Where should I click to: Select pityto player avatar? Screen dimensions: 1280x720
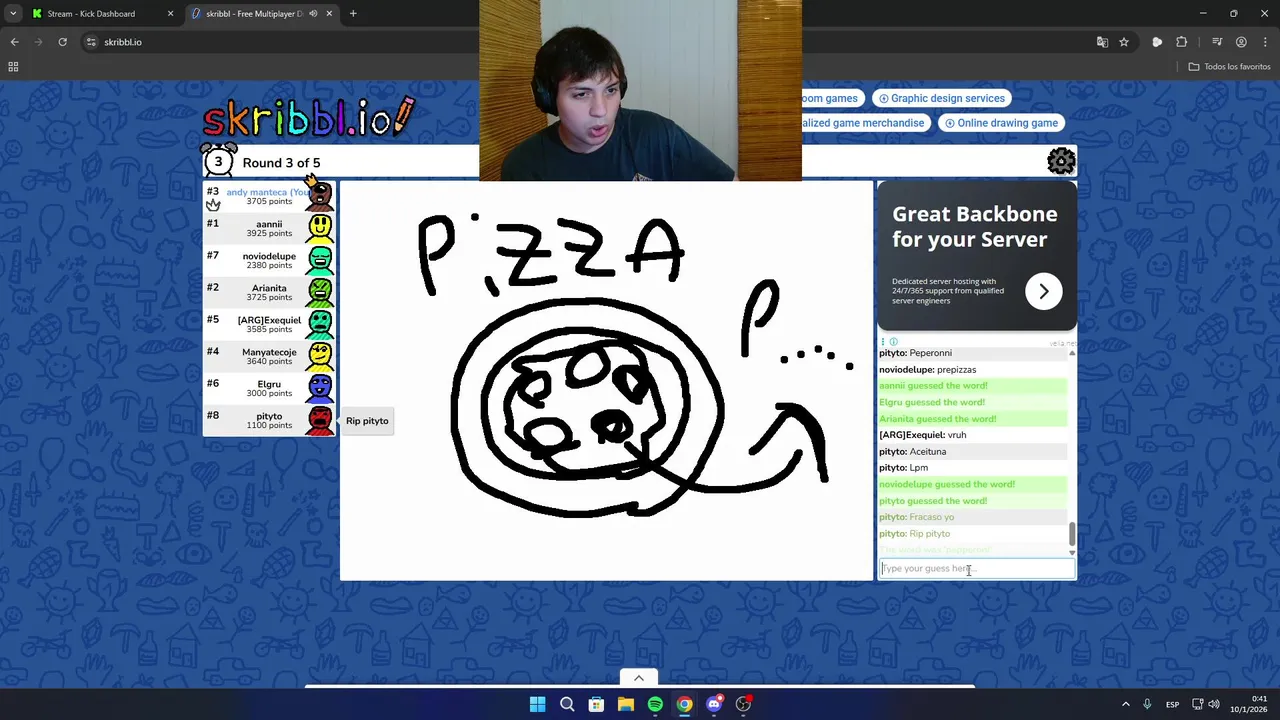click(x=320, y=420)
